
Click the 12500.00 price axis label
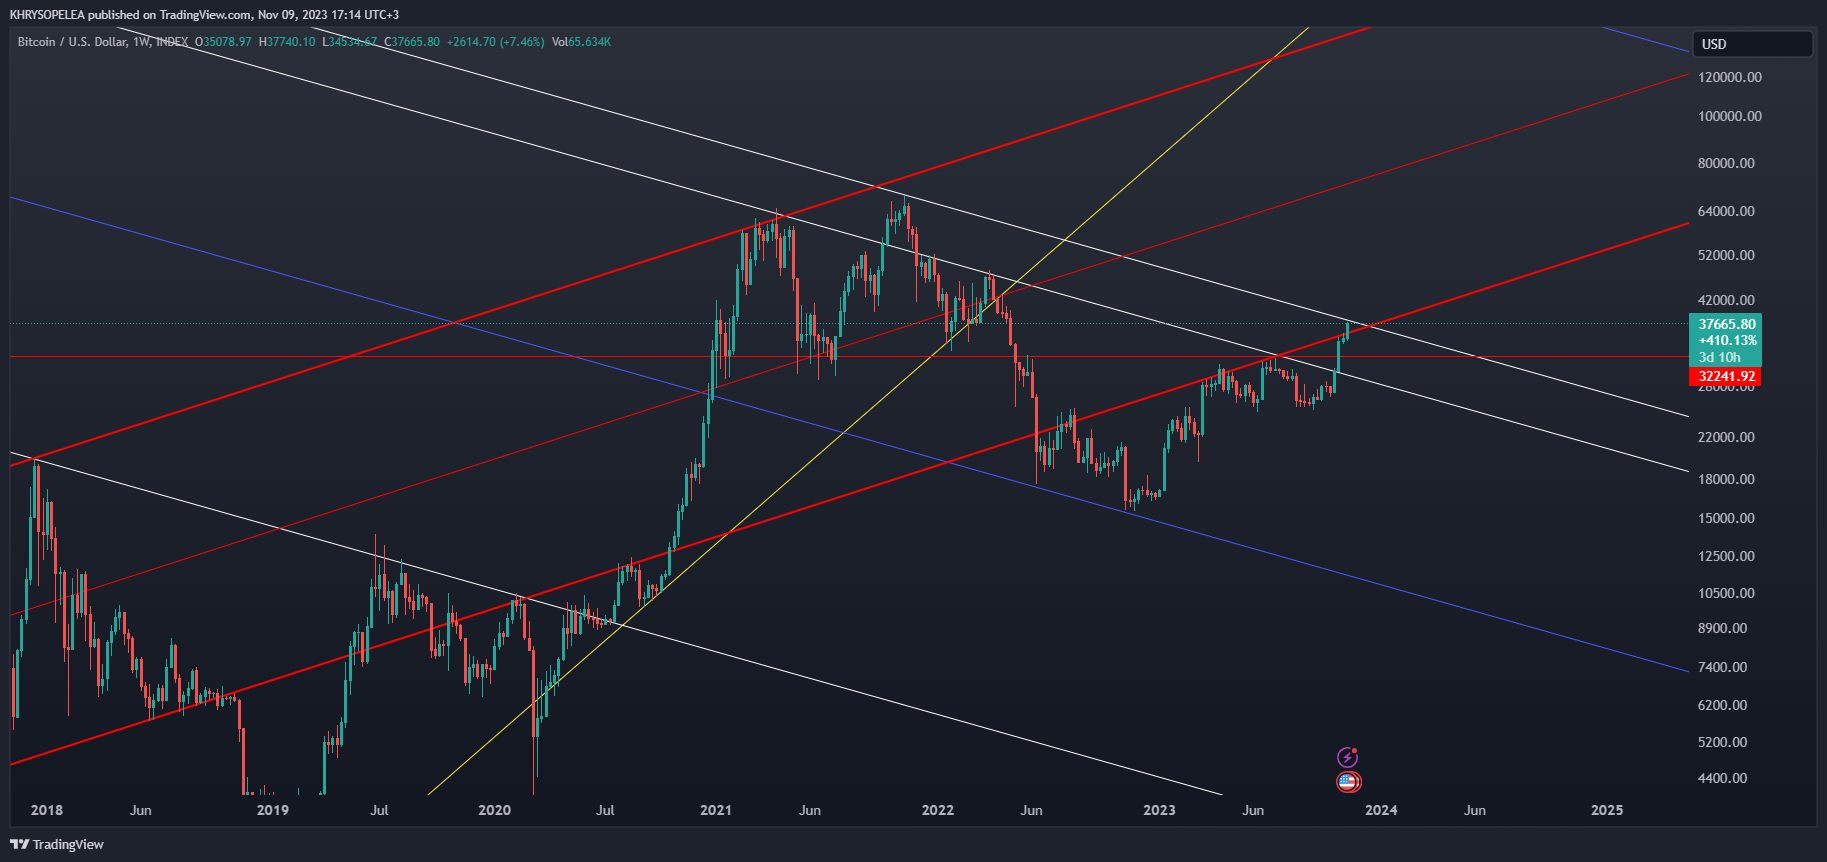1726,556
